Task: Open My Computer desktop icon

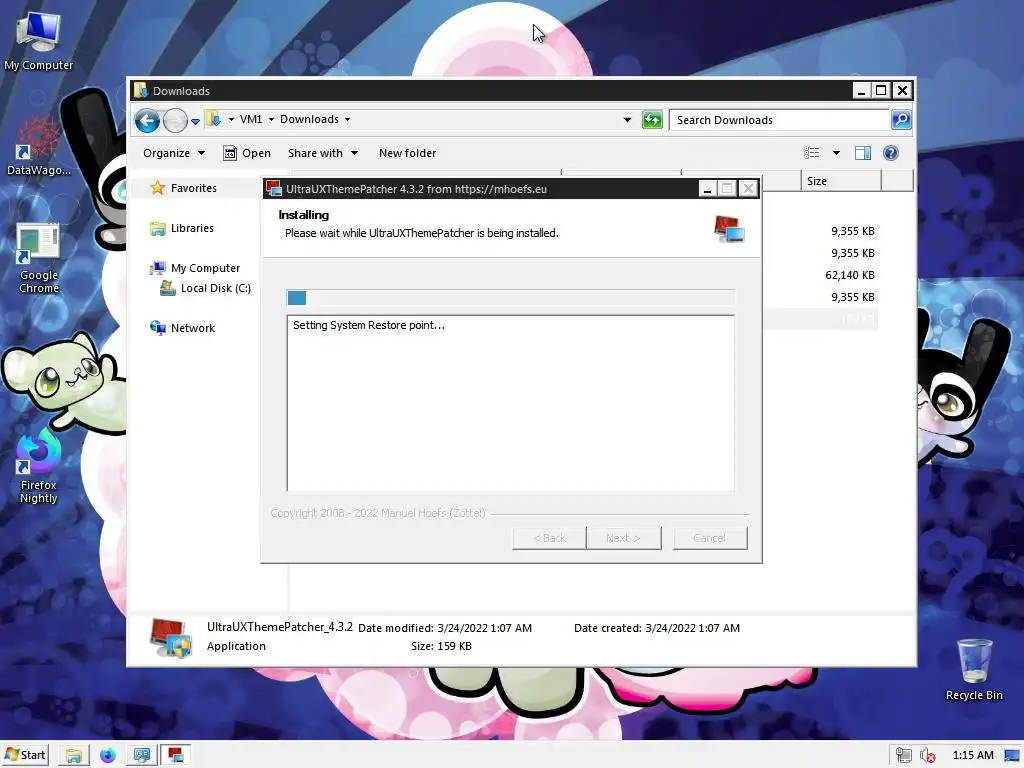Action: click(38, 40)
